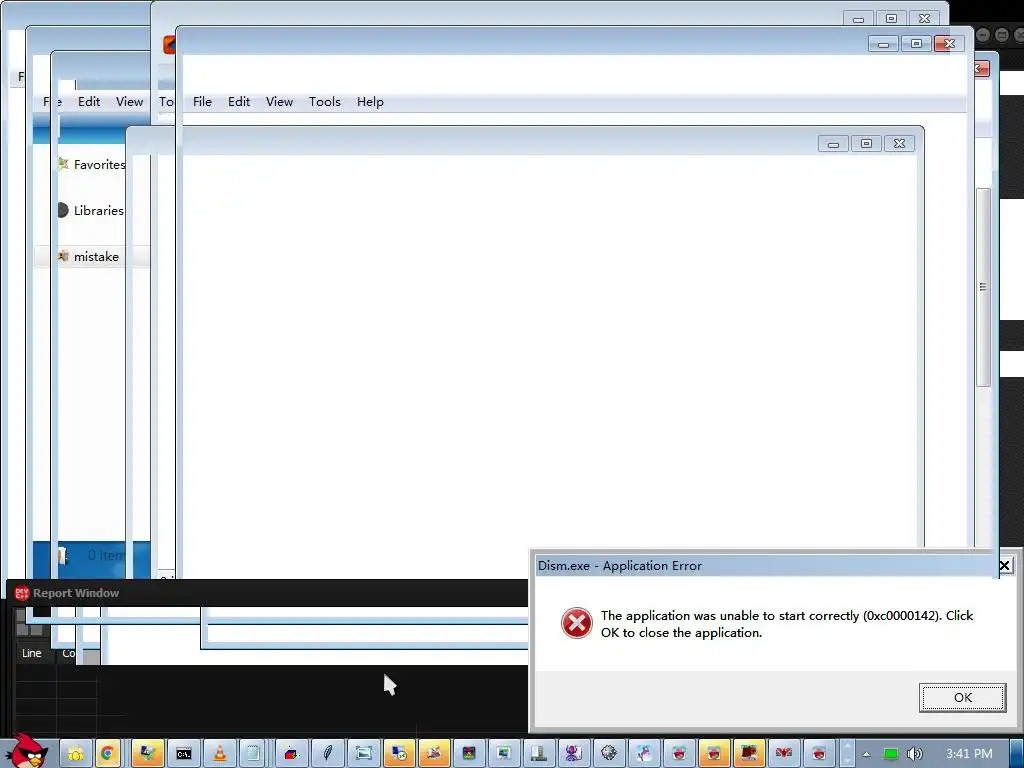Click the Dev-C++ icon in Report Window title

(x=22, y=593)
